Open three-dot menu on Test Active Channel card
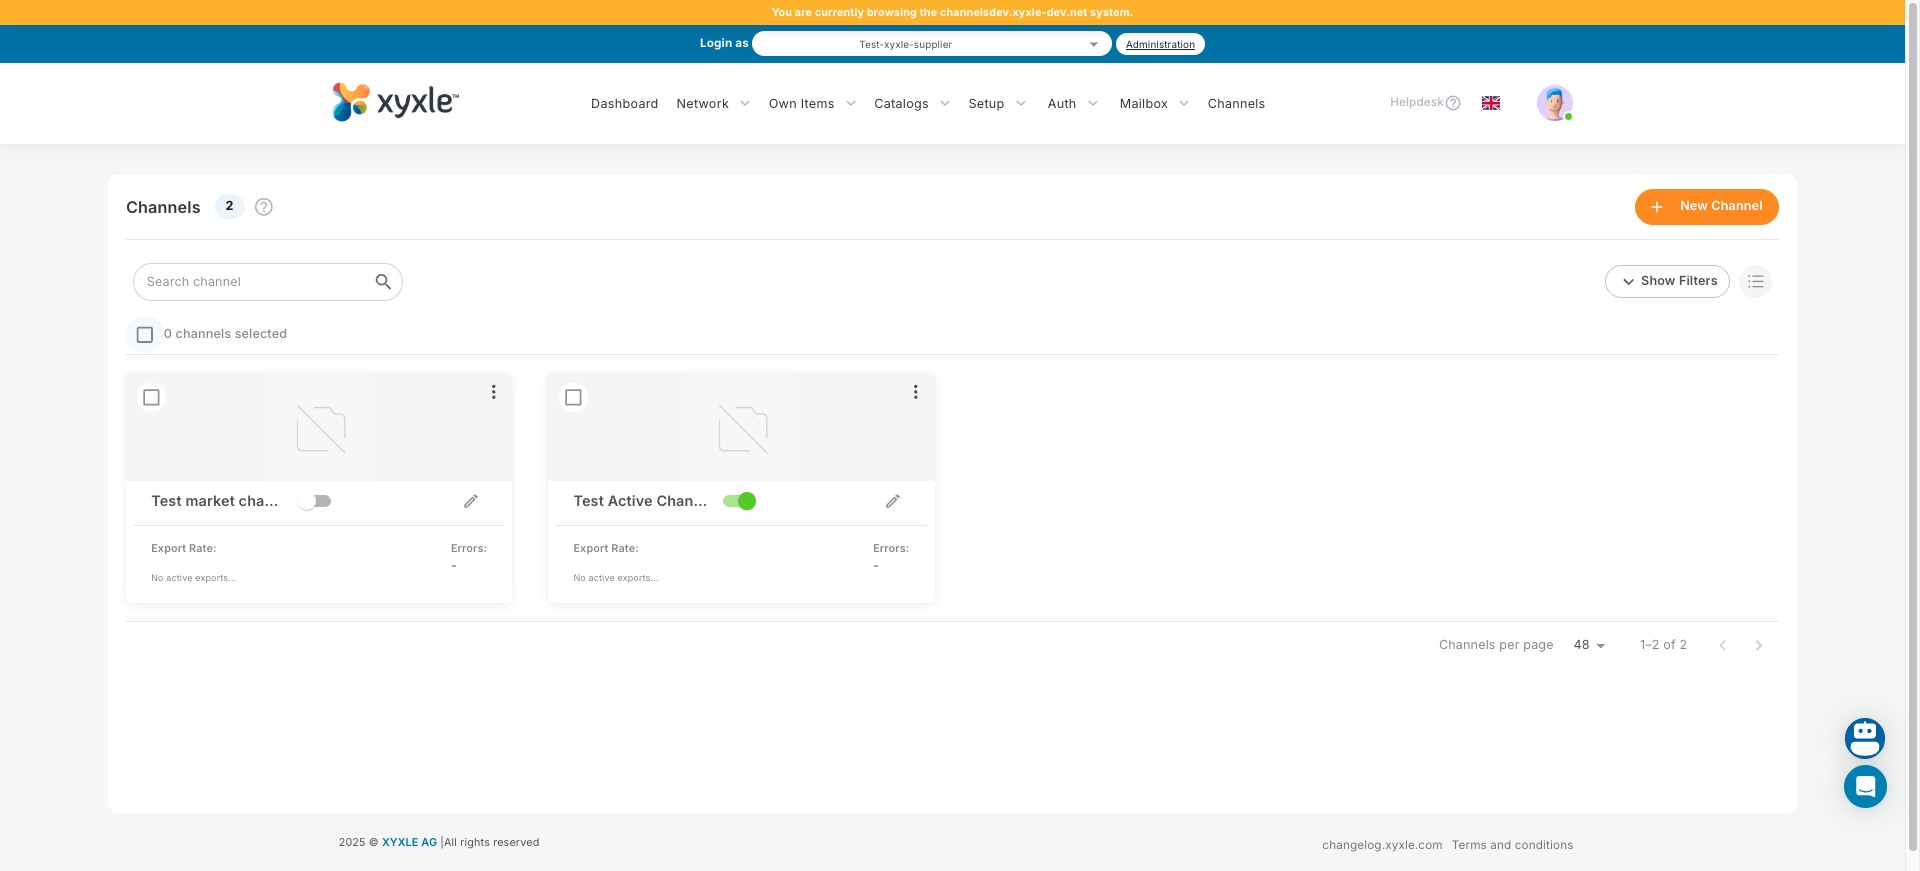 tap(915, 392)
